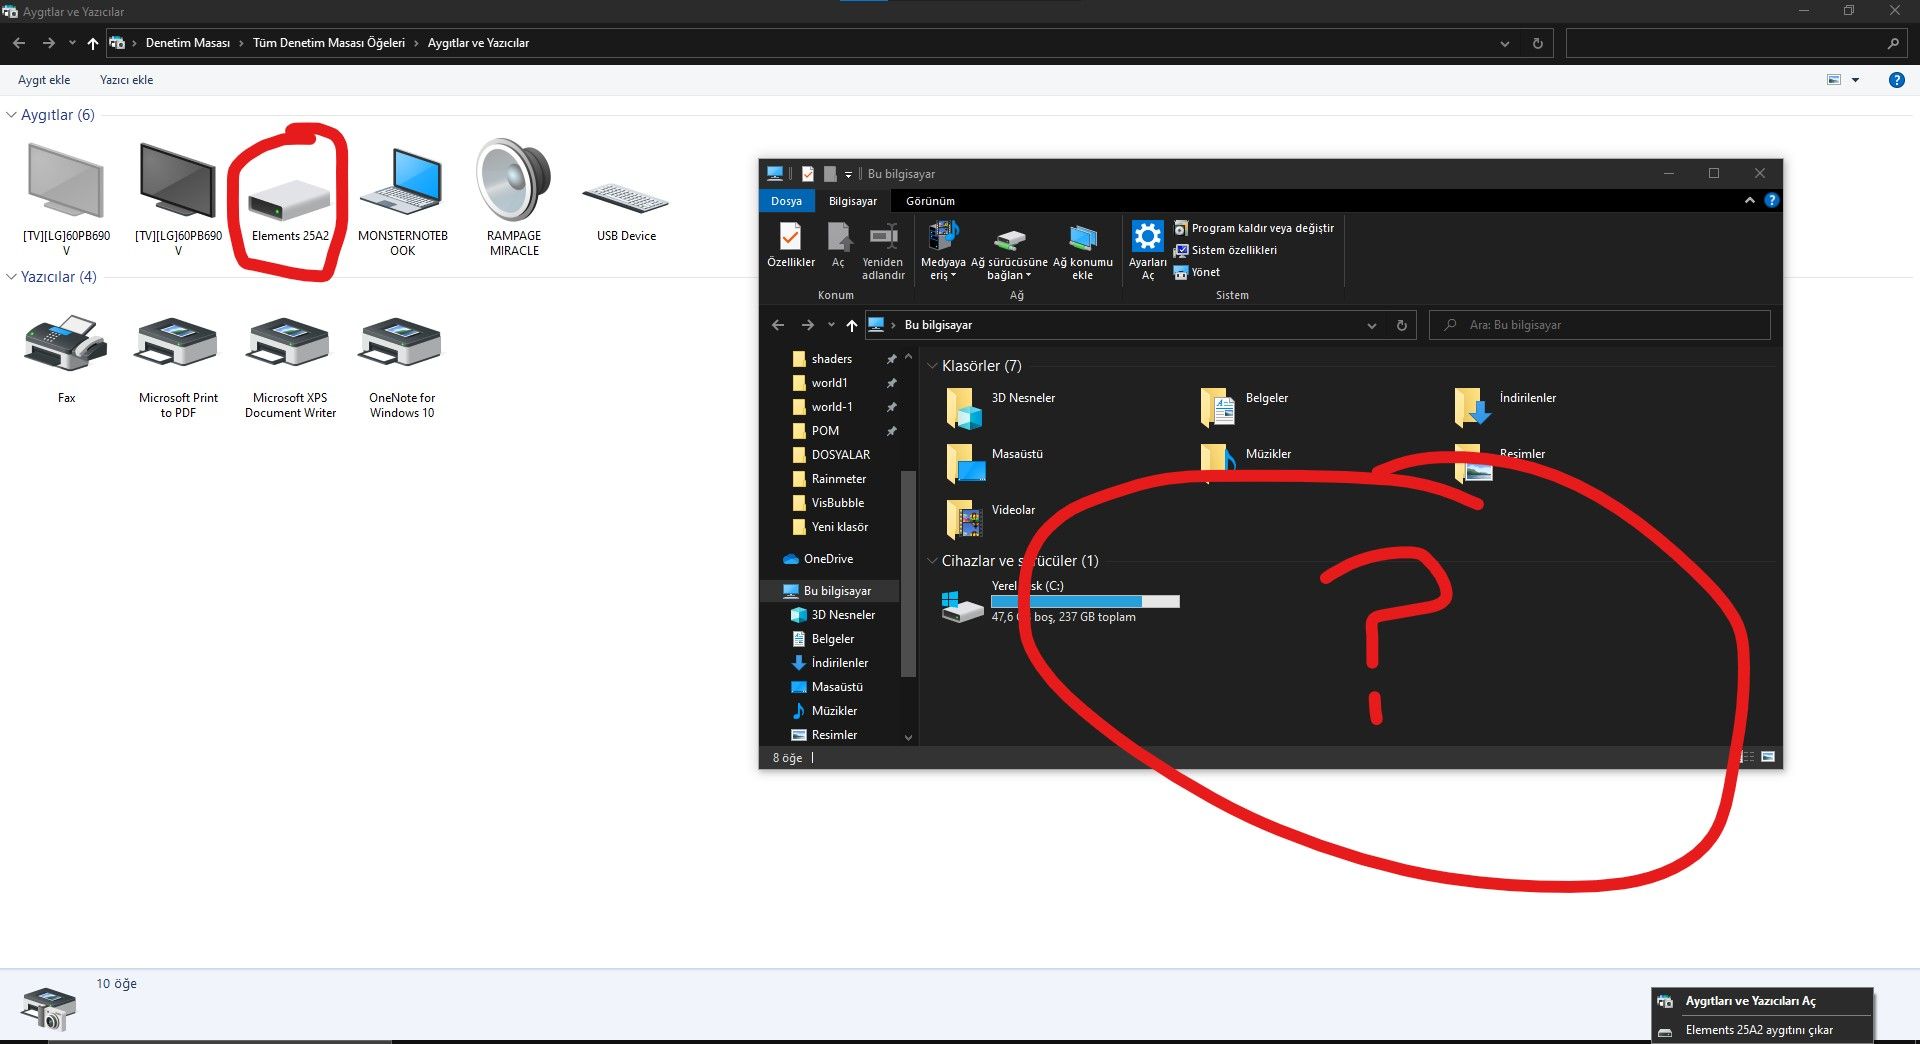Open the Yerel Disk (C:) drive

[x=1060, y=602]
